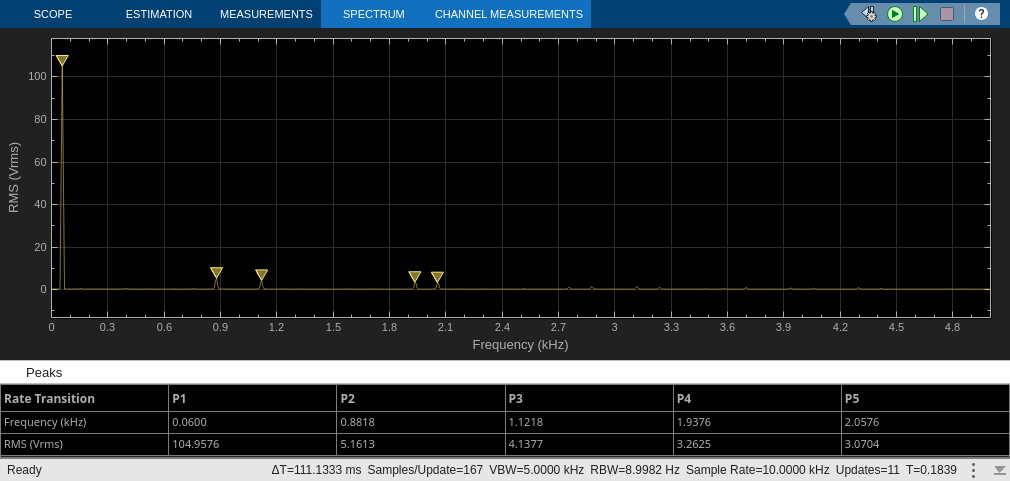Click the peak marker near 0.88 kHz
Viewport: 1010px width, 481px height.
tap(216, 272)
